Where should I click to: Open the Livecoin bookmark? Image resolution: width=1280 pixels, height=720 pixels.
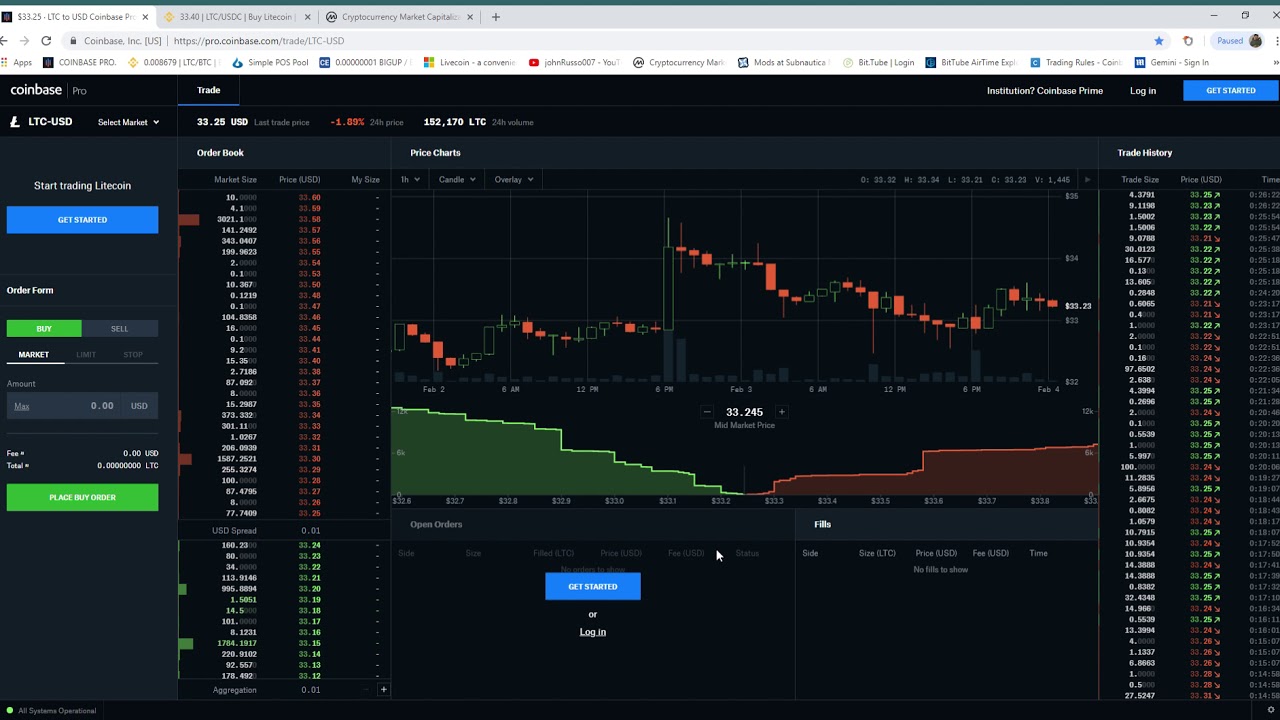point(470,62)
